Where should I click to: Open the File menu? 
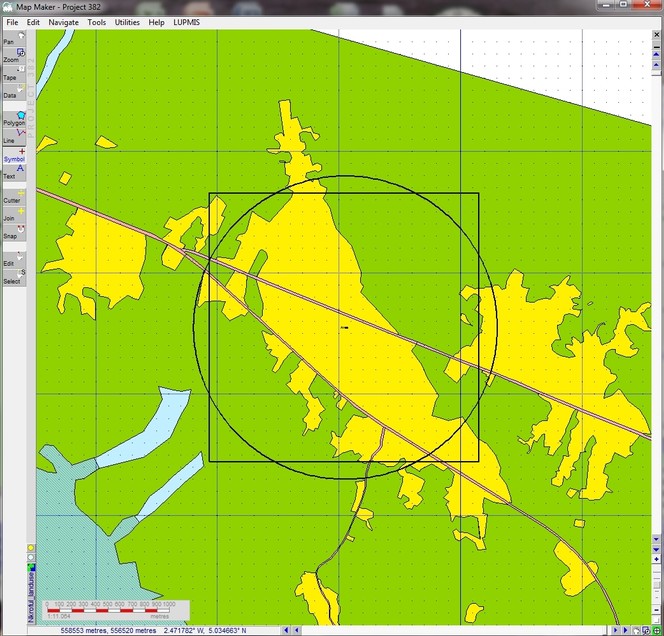coord(12,21)
